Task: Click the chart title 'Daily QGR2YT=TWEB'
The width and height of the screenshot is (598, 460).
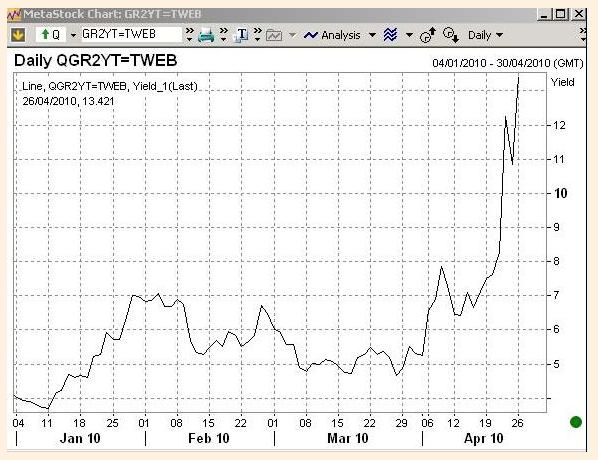Action: [95, 61]
